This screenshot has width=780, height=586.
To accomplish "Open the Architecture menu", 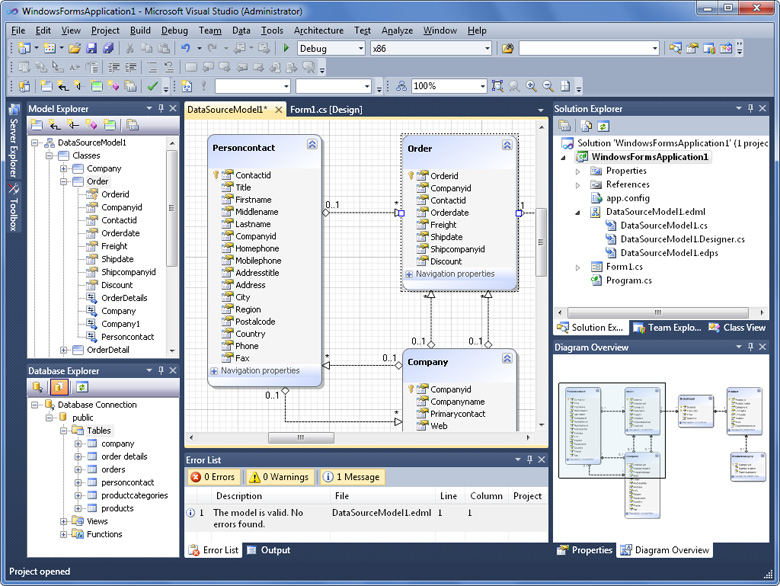I will pos(318,30).
